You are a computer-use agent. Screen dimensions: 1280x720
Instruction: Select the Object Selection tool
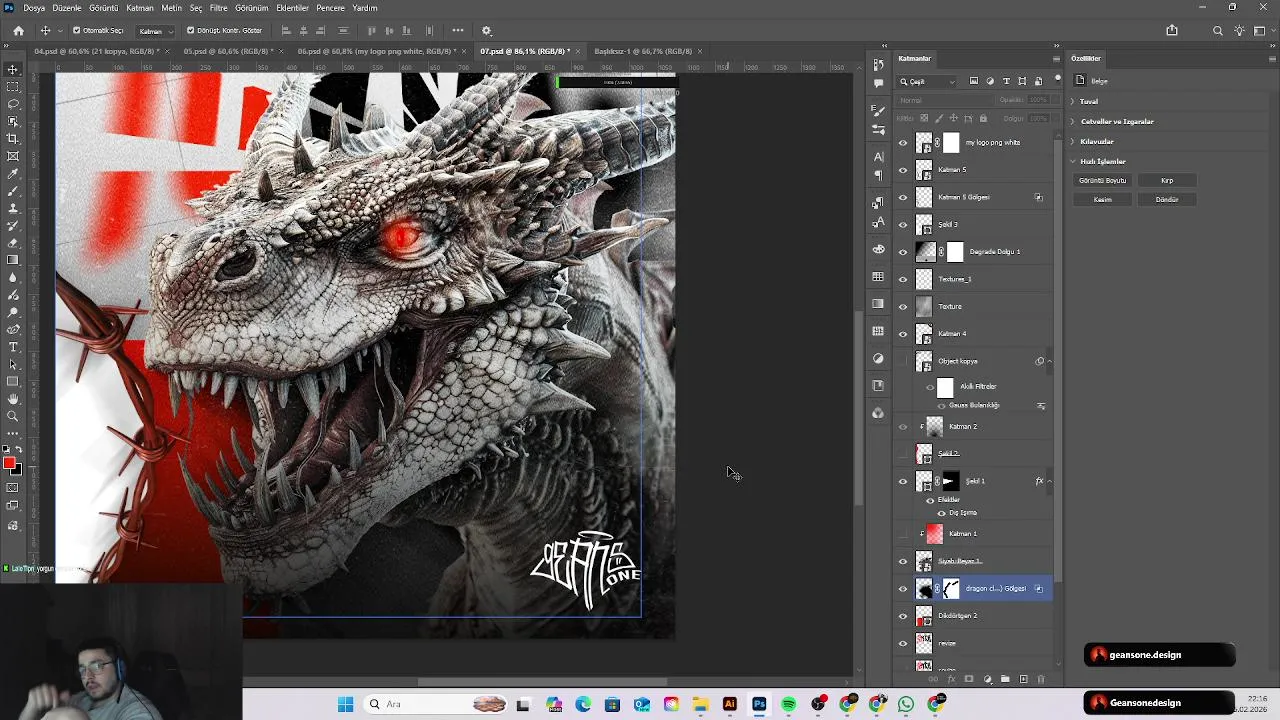[x=13, y=121]
